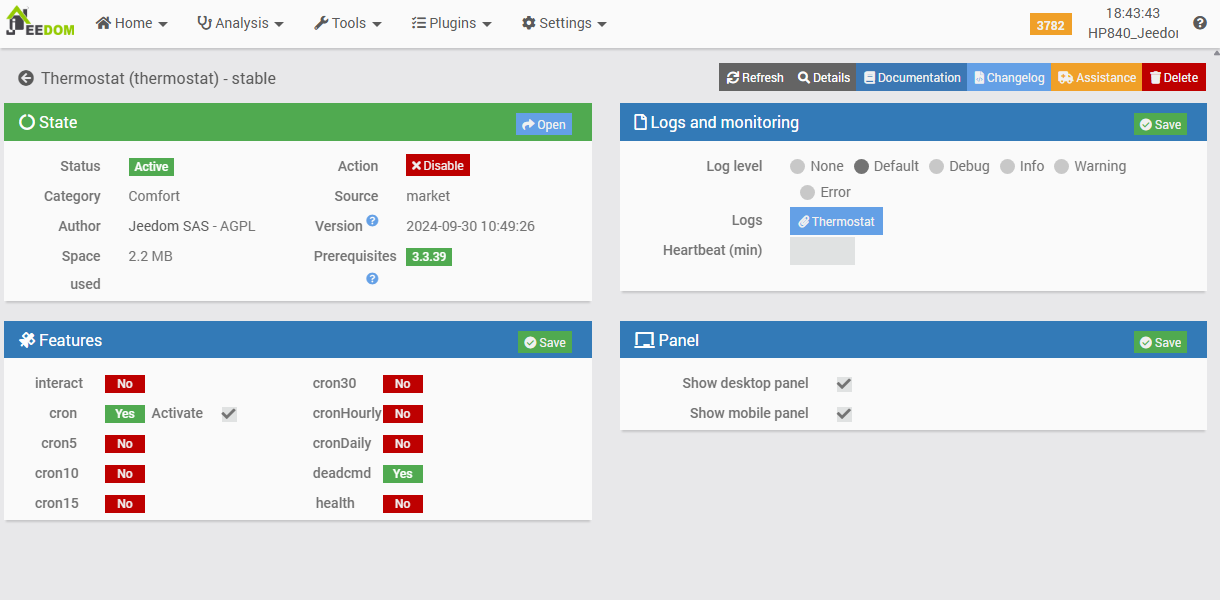Refresh the plugin page
Image resolution: width=1220 pixels, height=600 pixels.
755,78
